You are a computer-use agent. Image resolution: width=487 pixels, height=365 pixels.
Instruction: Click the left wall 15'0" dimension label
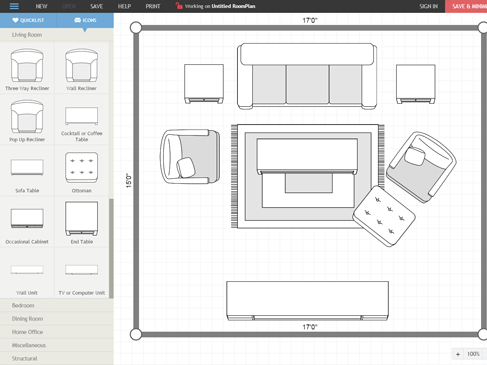coord(129,180)
